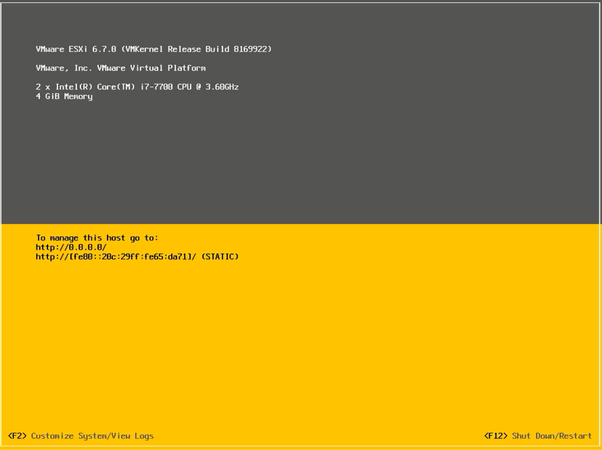
Task: Click the 'To manage this host go to:' text
Action: point(97,238)
